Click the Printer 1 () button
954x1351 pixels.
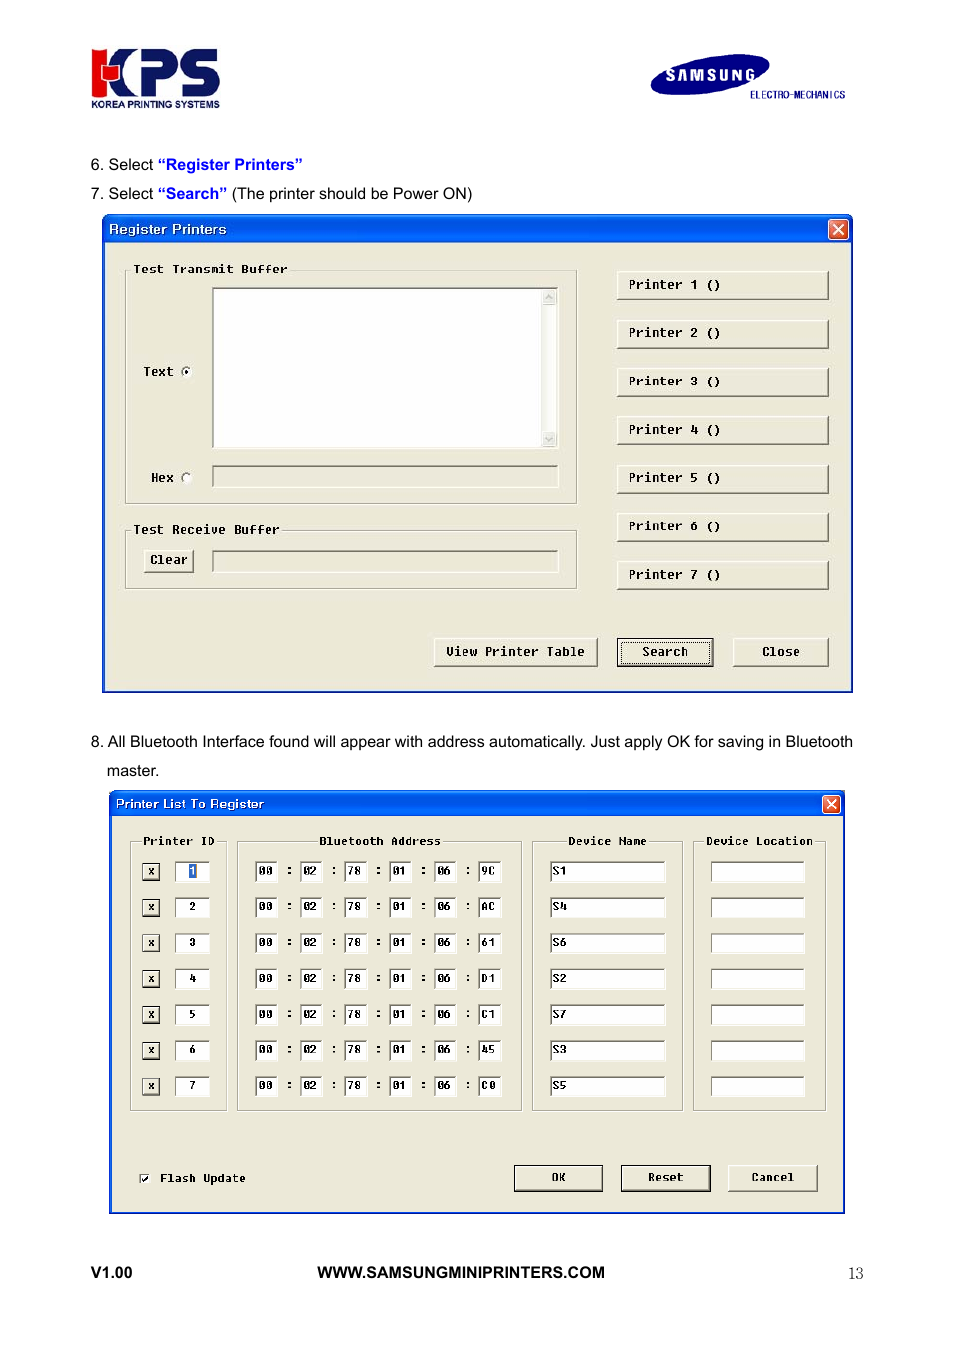(722, 285)
